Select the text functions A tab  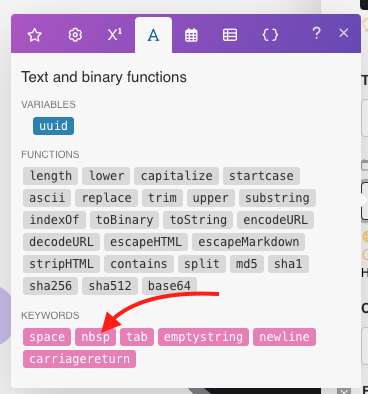[x=153, y=35]
